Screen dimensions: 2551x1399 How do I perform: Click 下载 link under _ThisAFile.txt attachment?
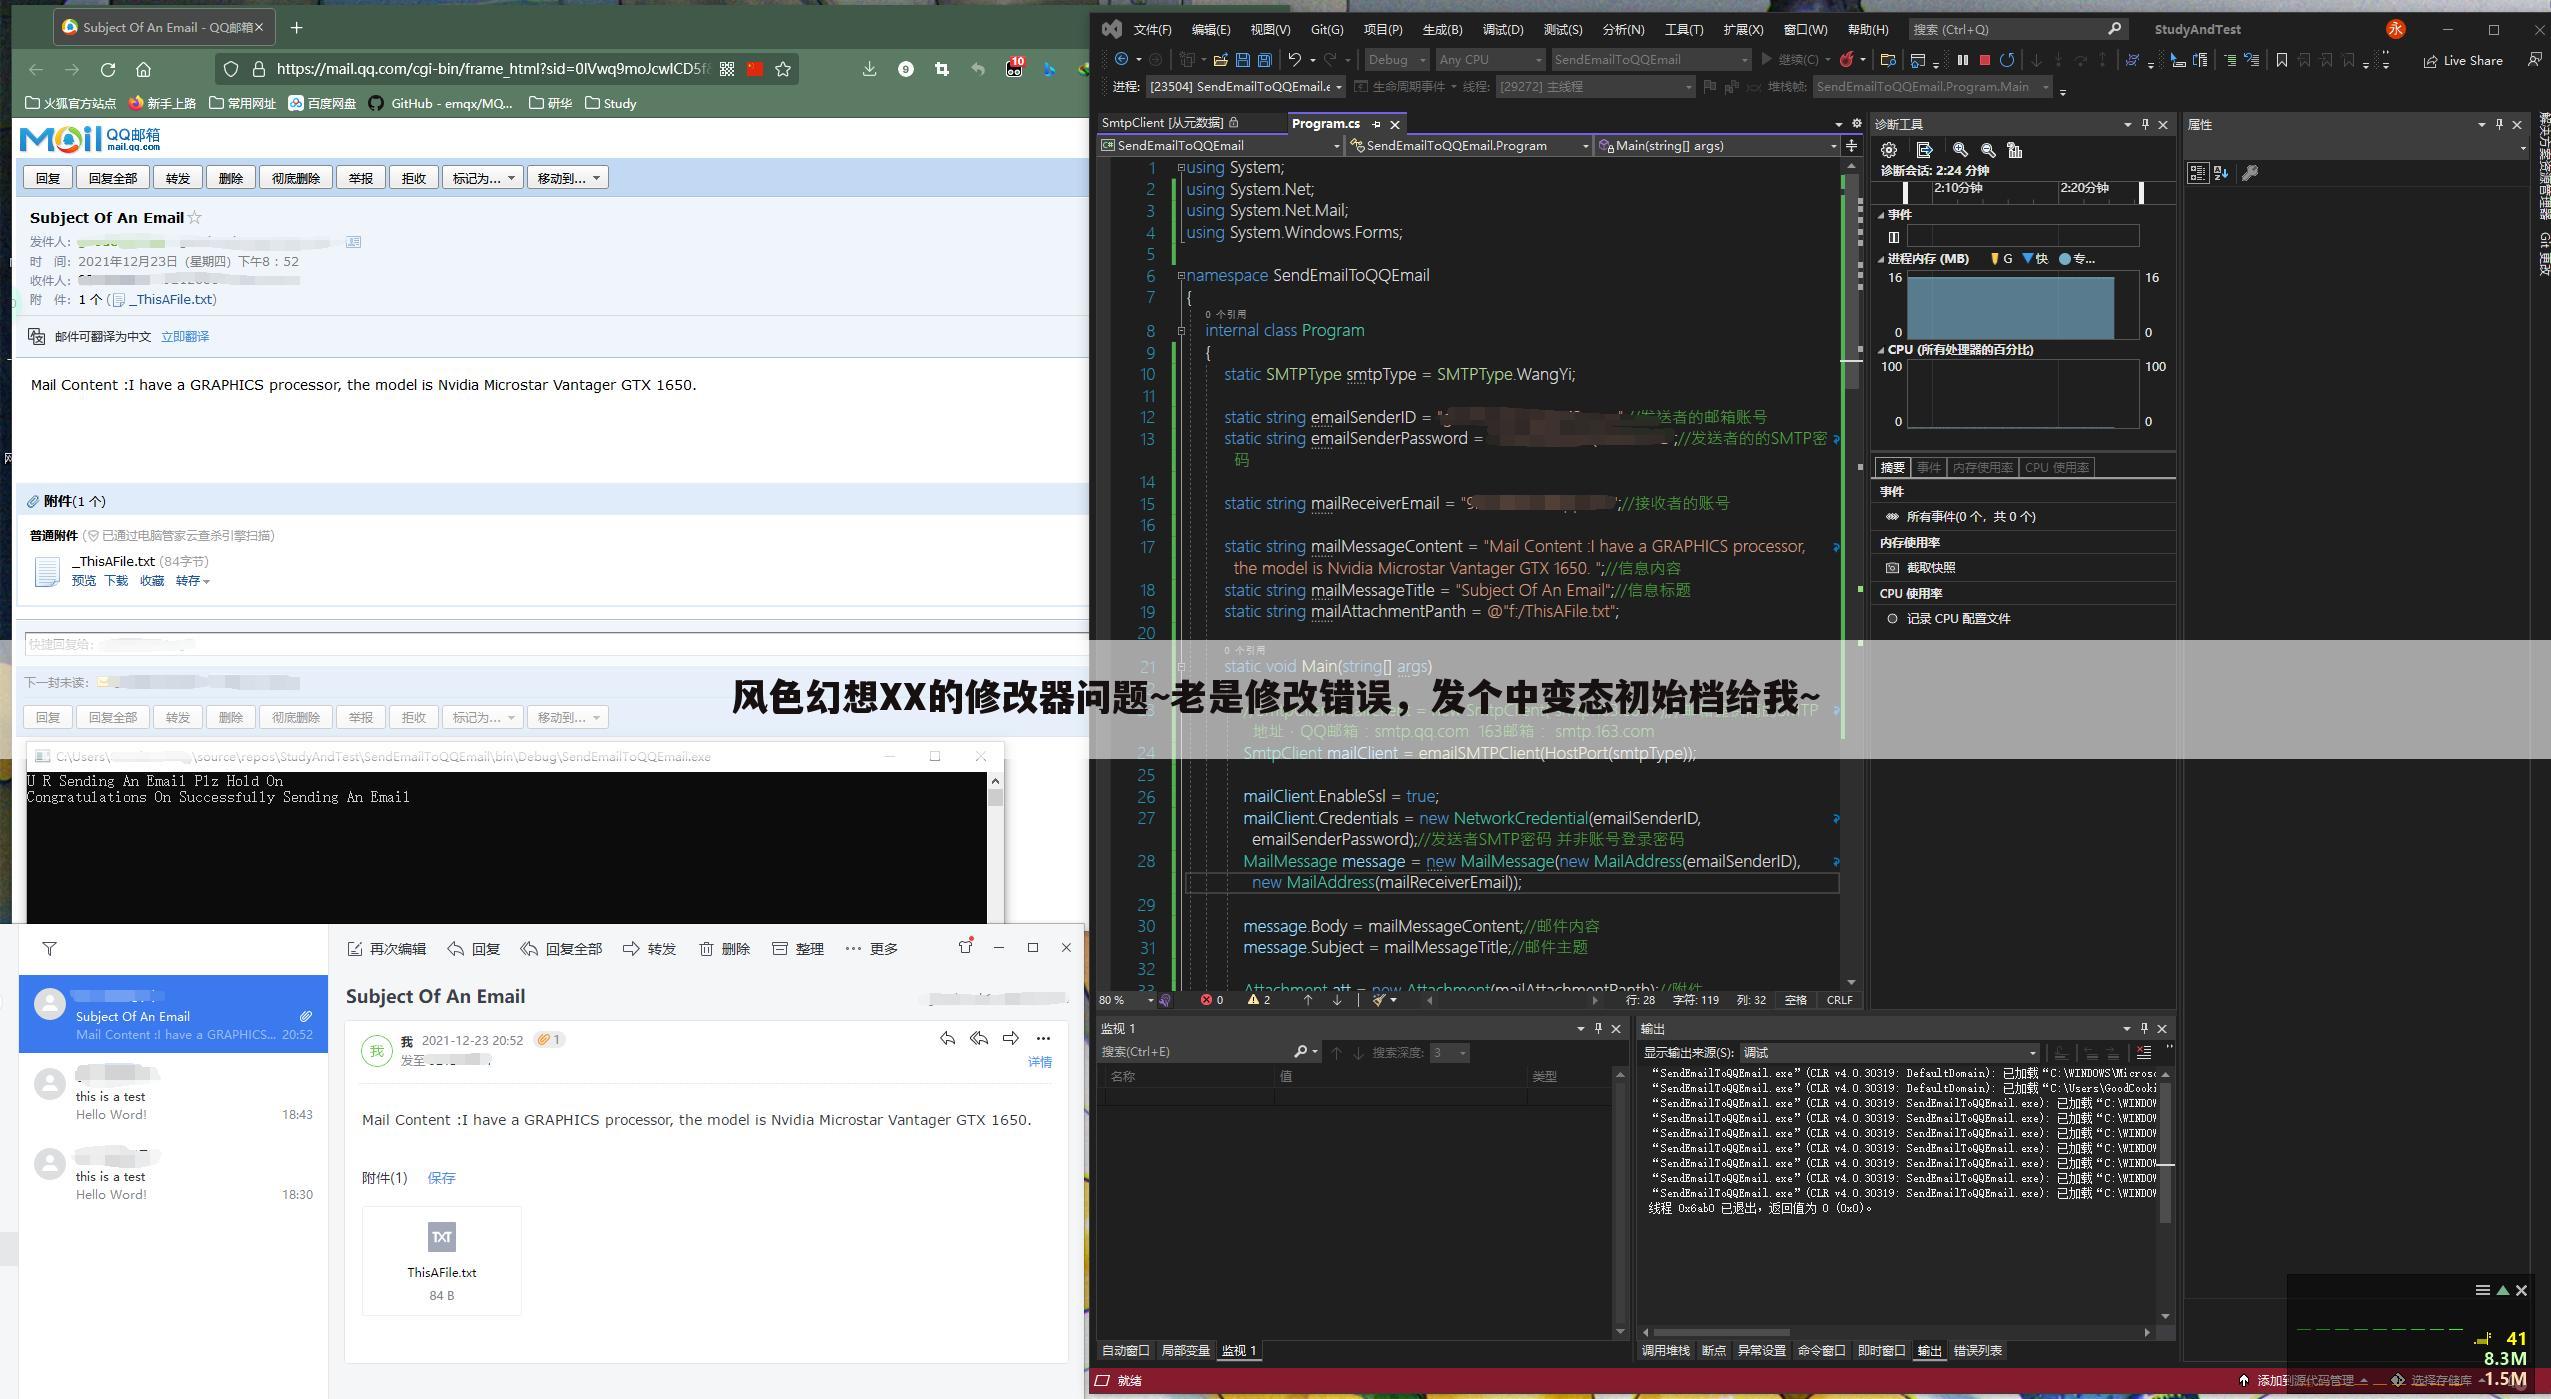pos(116,580)
